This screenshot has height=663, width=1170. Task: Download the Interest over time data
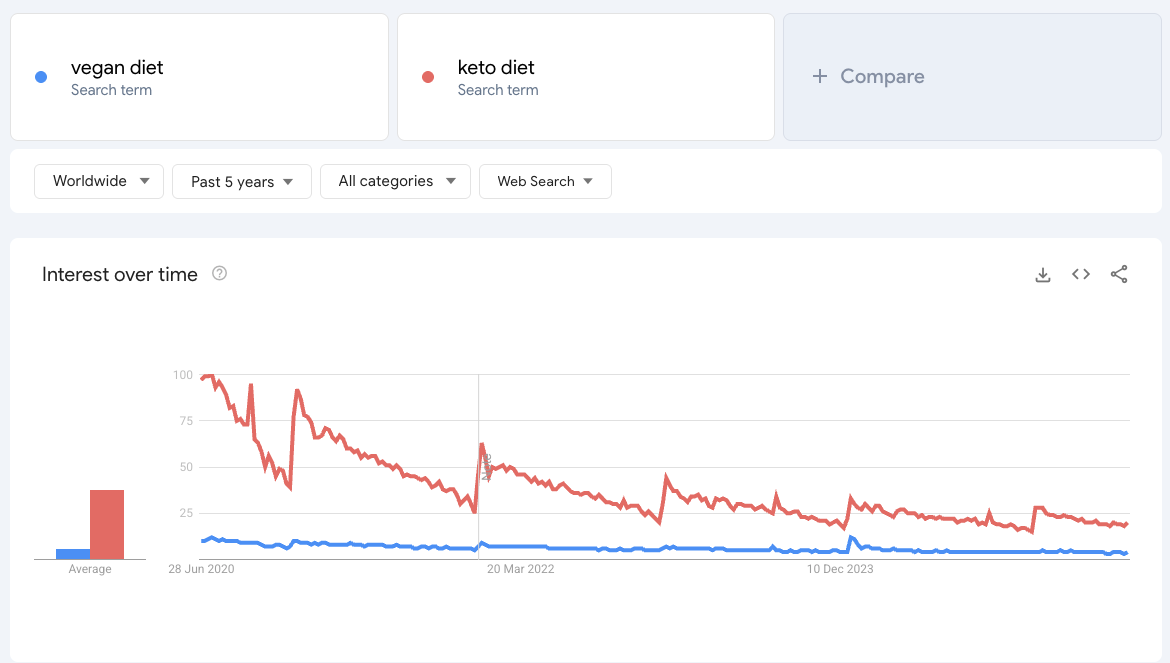point(1043,274)
